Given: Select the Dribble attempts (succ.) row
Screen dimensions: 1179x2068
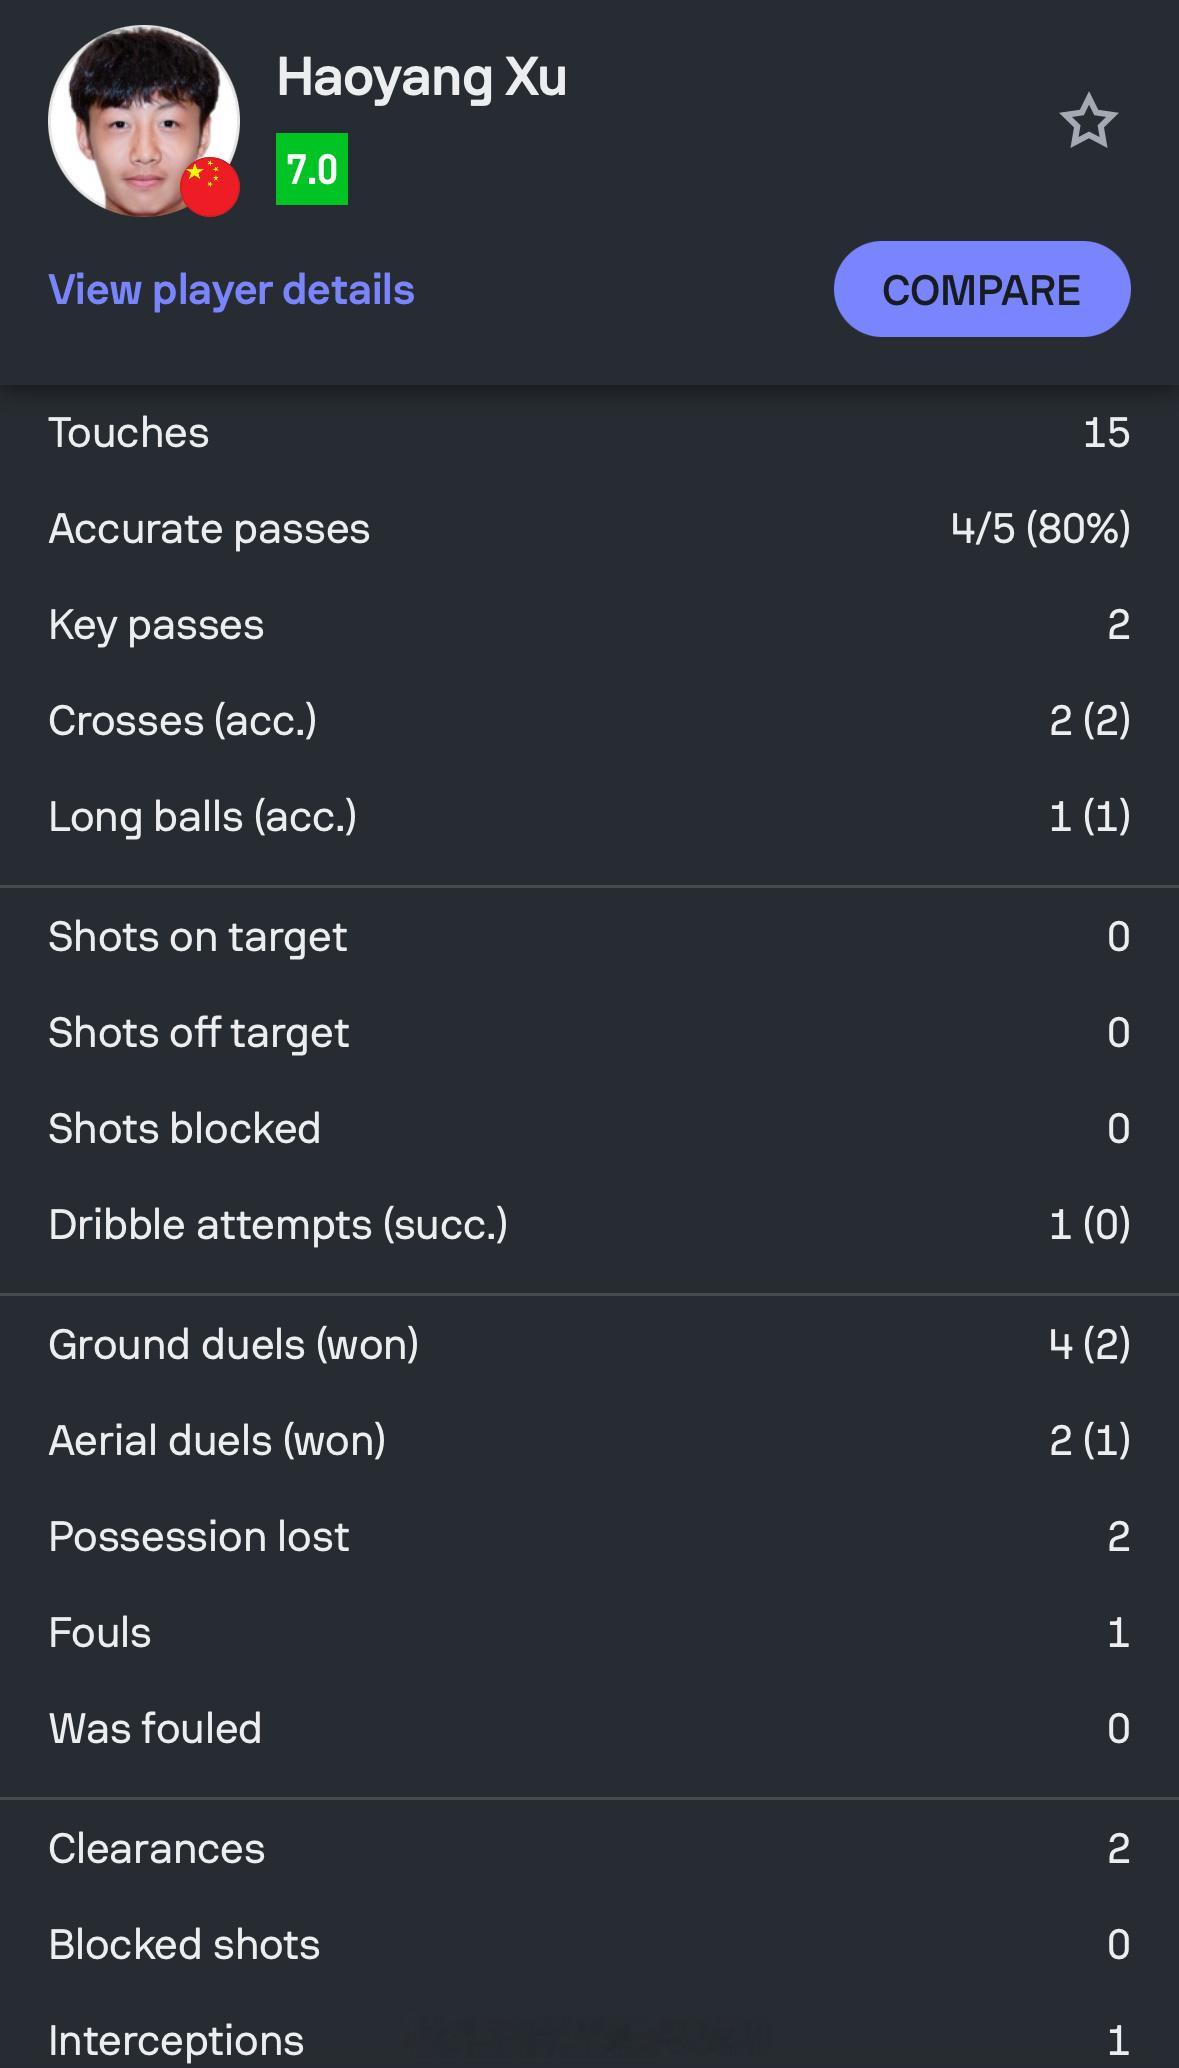Looking at the screenshot, I should (x=589, y=1225).
